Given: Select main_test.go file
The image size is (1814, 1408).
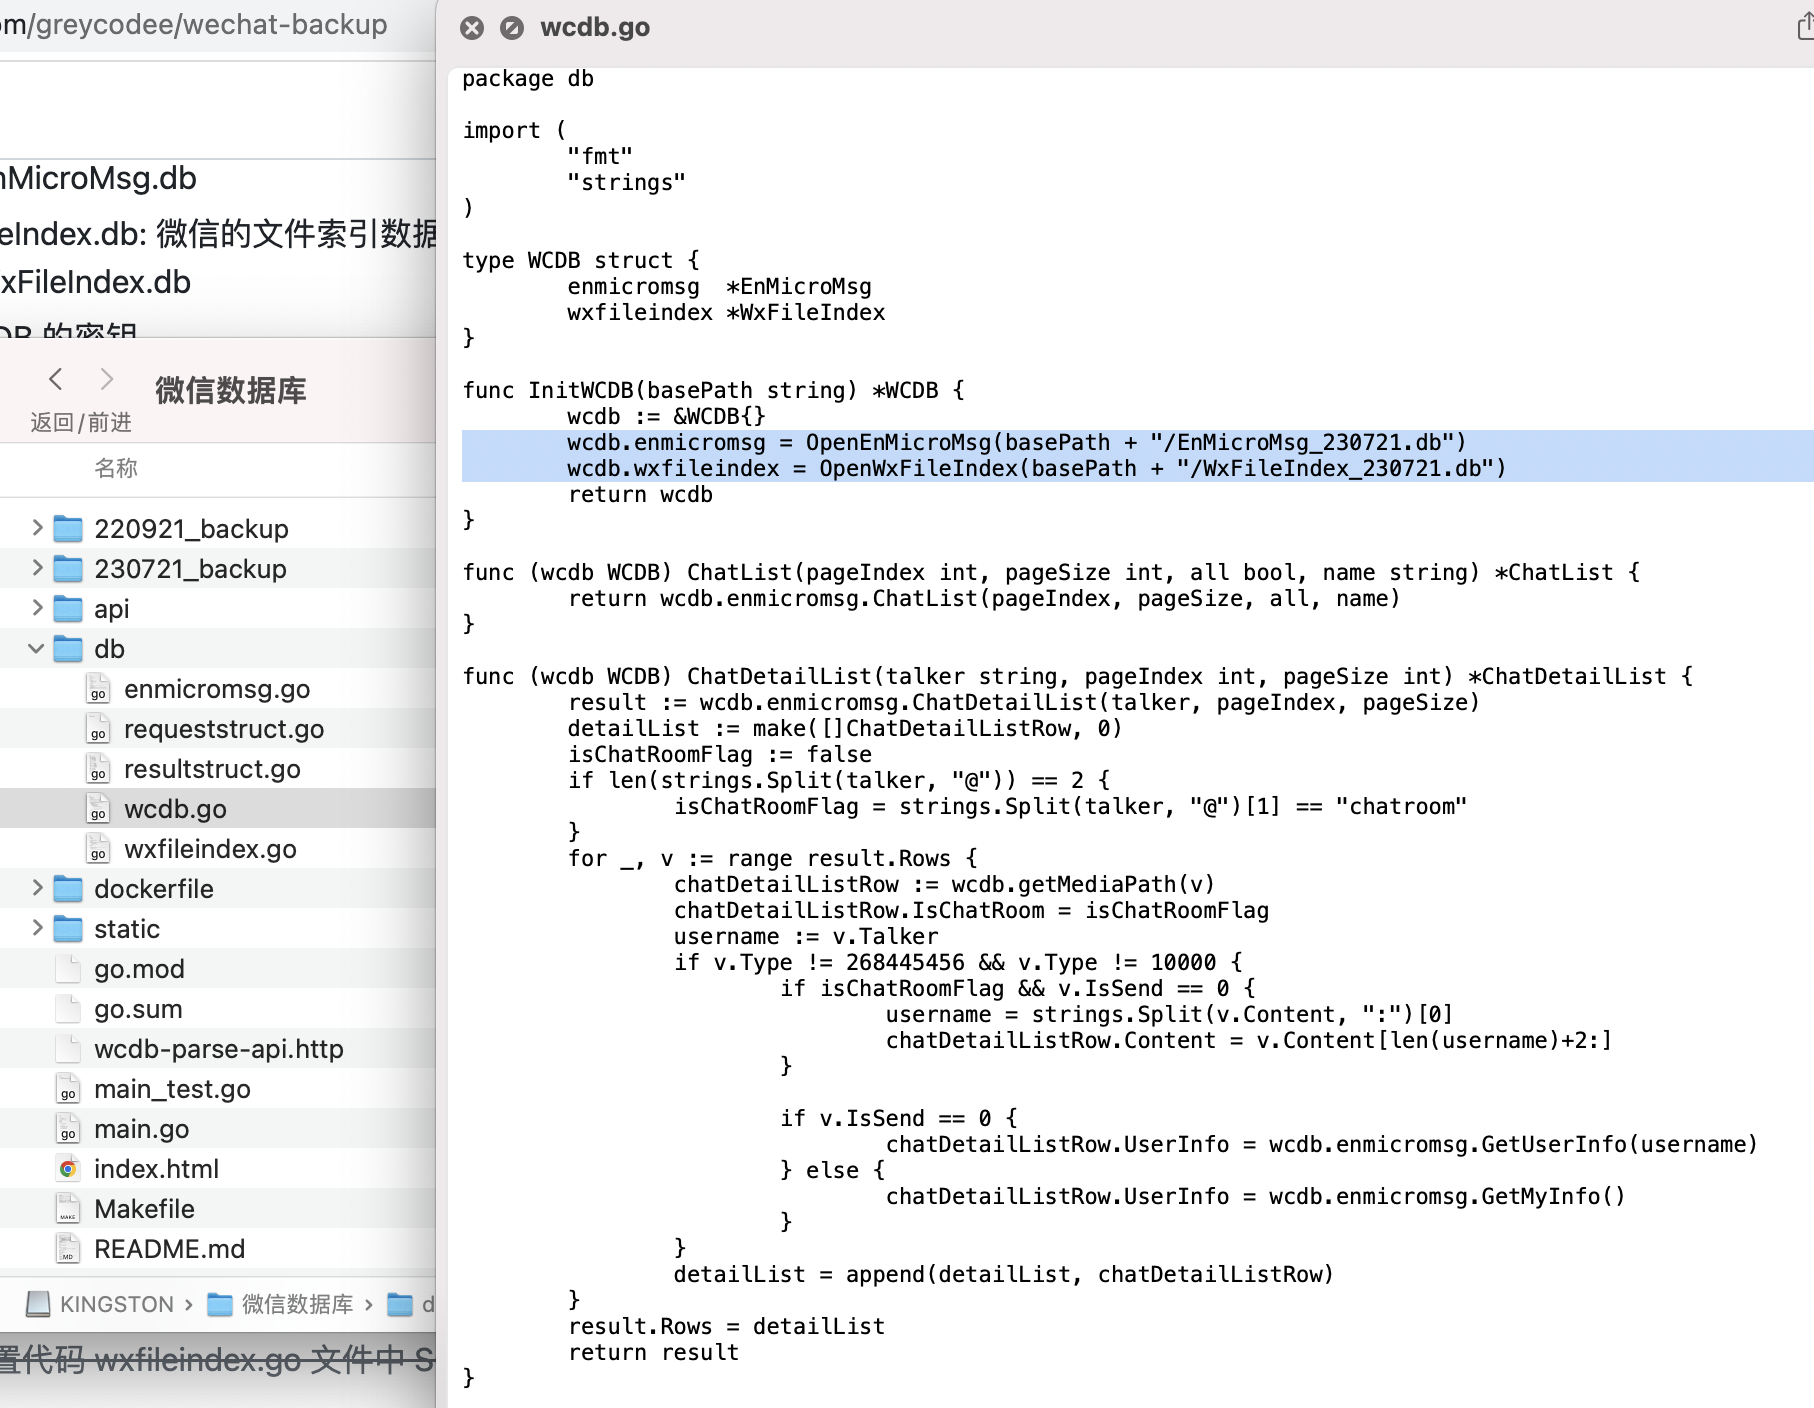Looking at the screenshot, I should [x=172, y=1089].
